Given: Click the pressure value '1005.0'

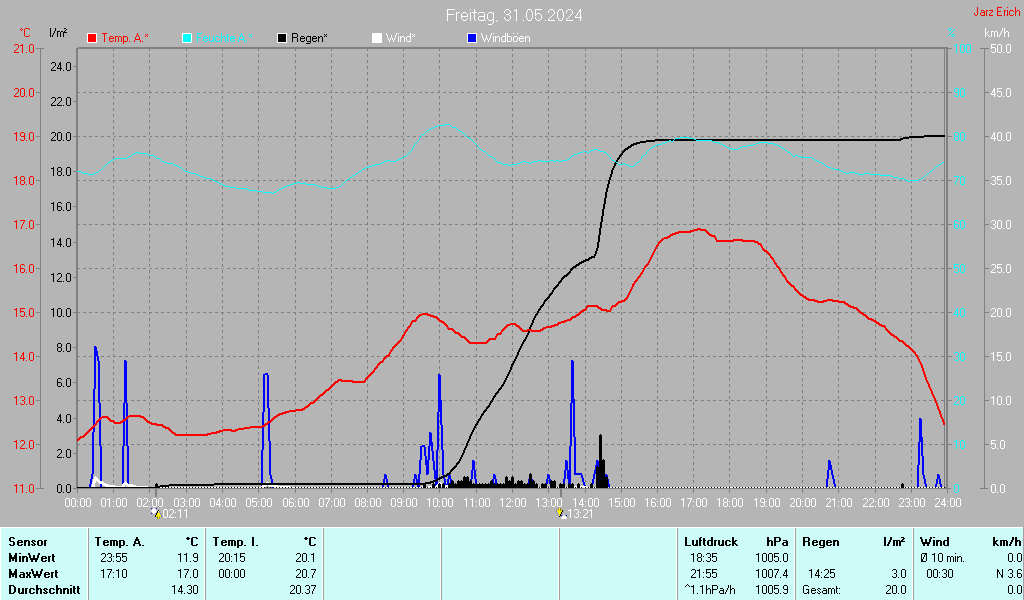Looking at the screenshot, I should pyautogui.click(x=772, y=558).
